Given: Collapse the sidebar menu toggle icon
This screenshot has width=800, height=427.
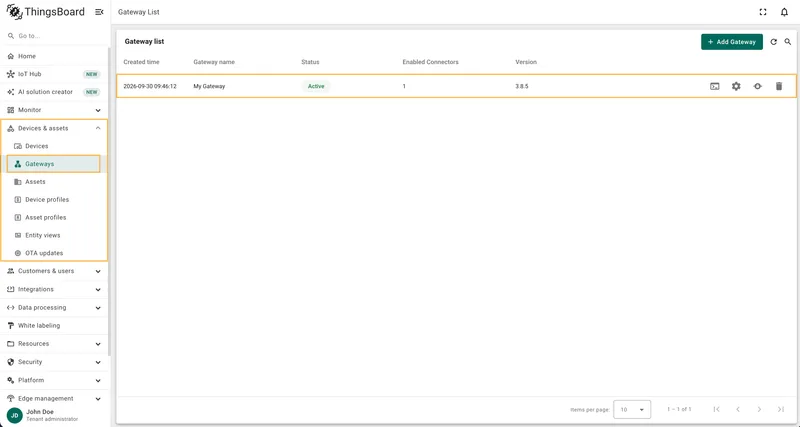Looking at the screenshot, I should (99, 12).
